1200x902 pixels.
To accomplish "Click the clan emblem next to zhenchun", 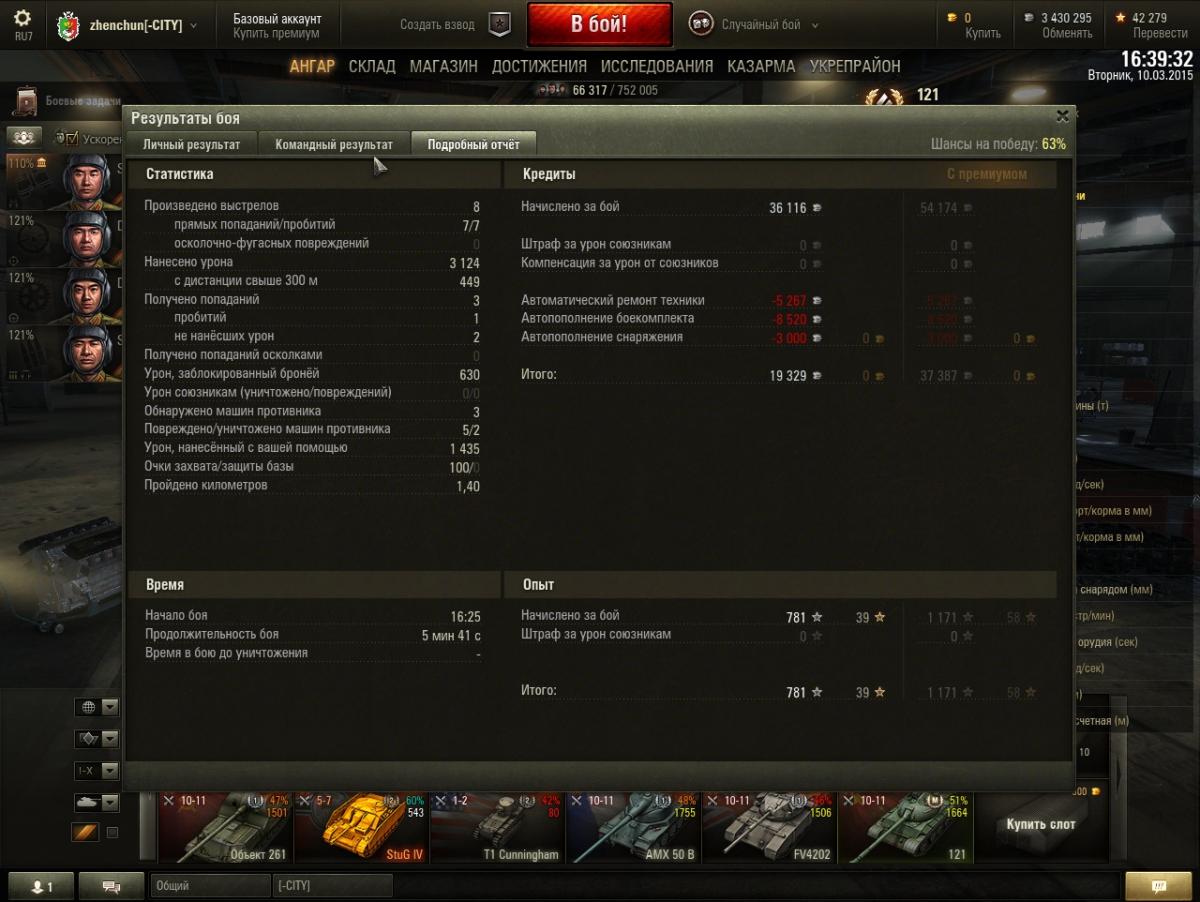I will coord(69,24).
